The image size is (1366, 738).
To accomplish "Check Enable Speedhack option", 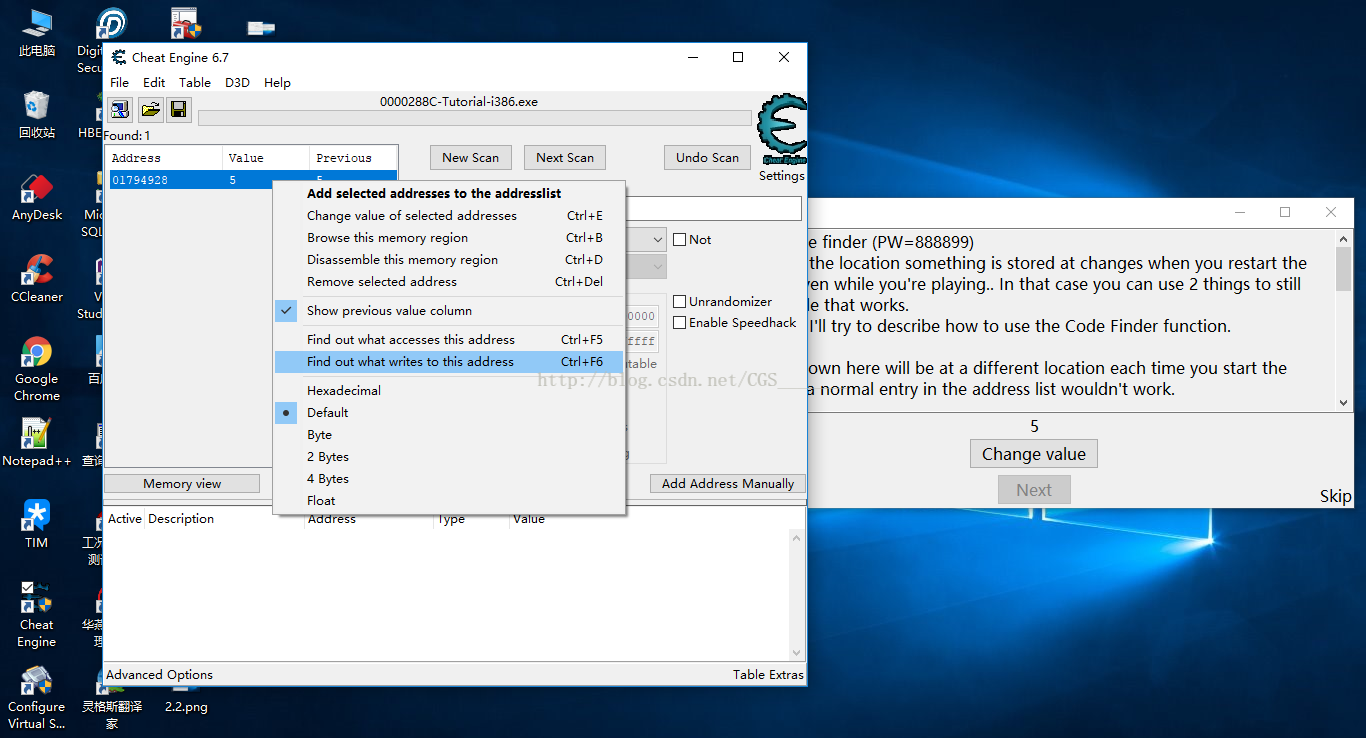I will point(680,323).
